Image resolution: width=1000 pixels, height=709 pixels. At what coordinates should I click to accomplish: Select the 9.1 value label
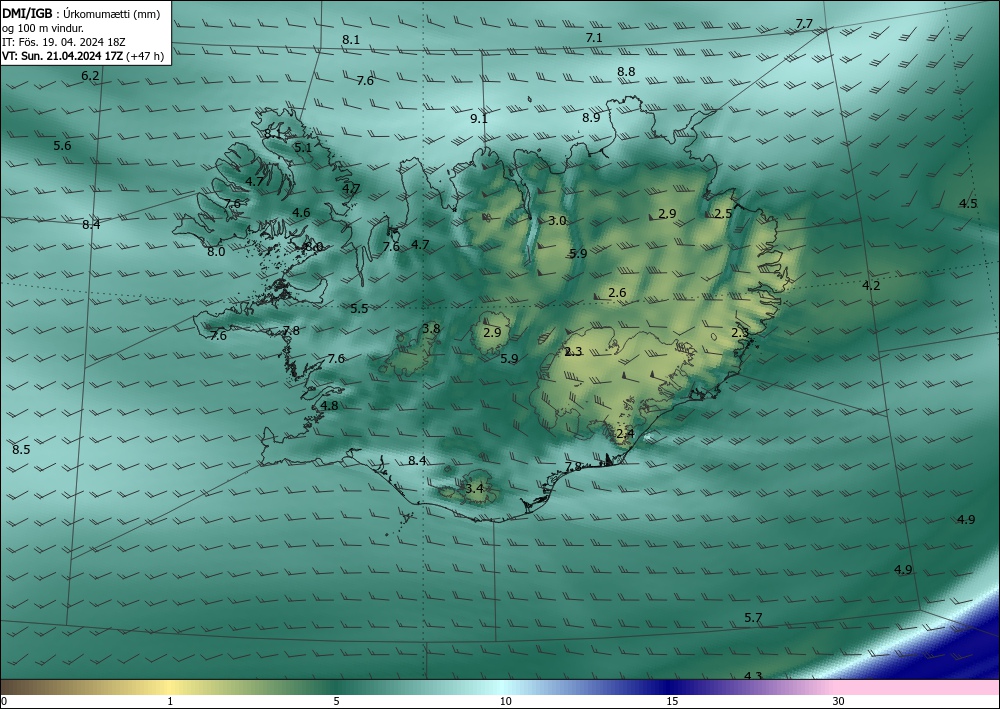(479, 119)
